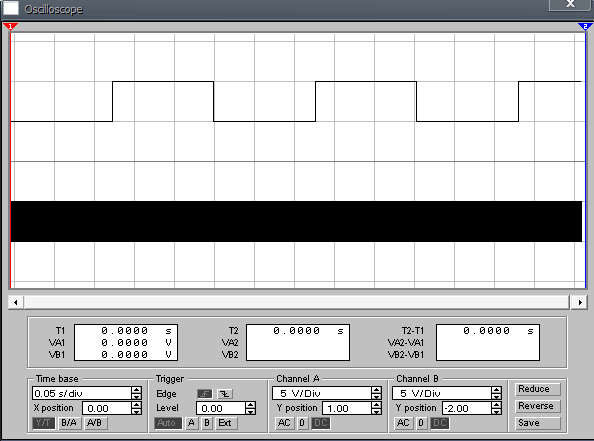
Task: Increase Channel A Y position
Action: tap(377, 405)
